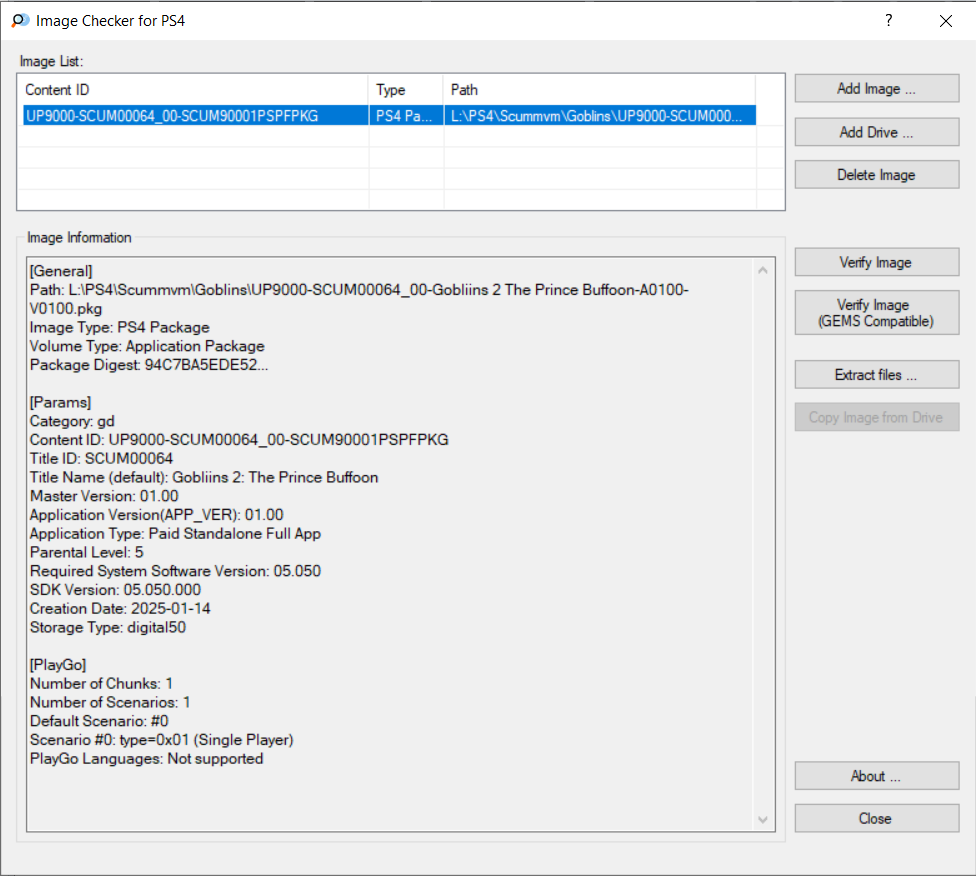Click the Image Checker app icon
The image size is (976, 876).
pos(20,21)
